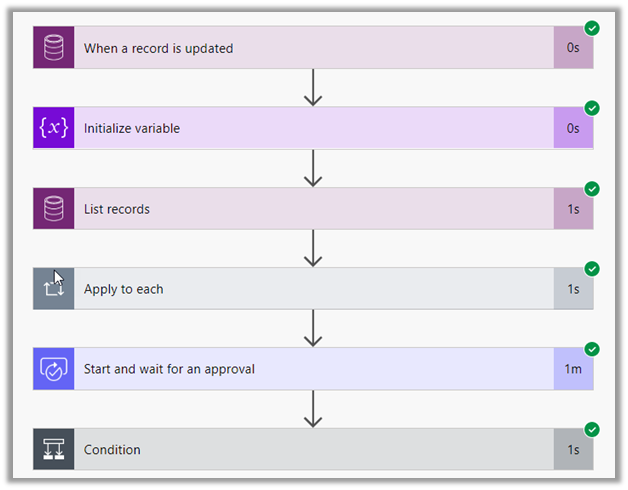Click the Condition step's branching icon
Screen dimensions: 628x490
53,450
